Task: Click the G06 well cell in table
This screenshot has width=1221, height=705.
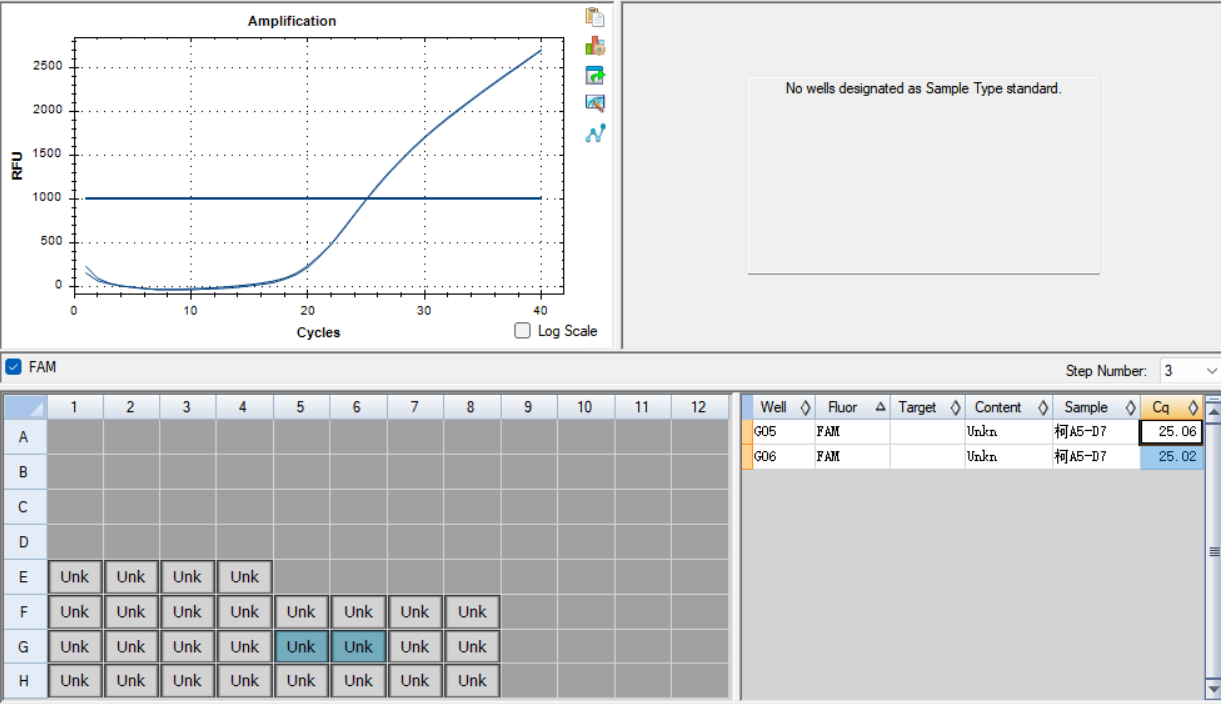Action: click(x=784, y=457)
